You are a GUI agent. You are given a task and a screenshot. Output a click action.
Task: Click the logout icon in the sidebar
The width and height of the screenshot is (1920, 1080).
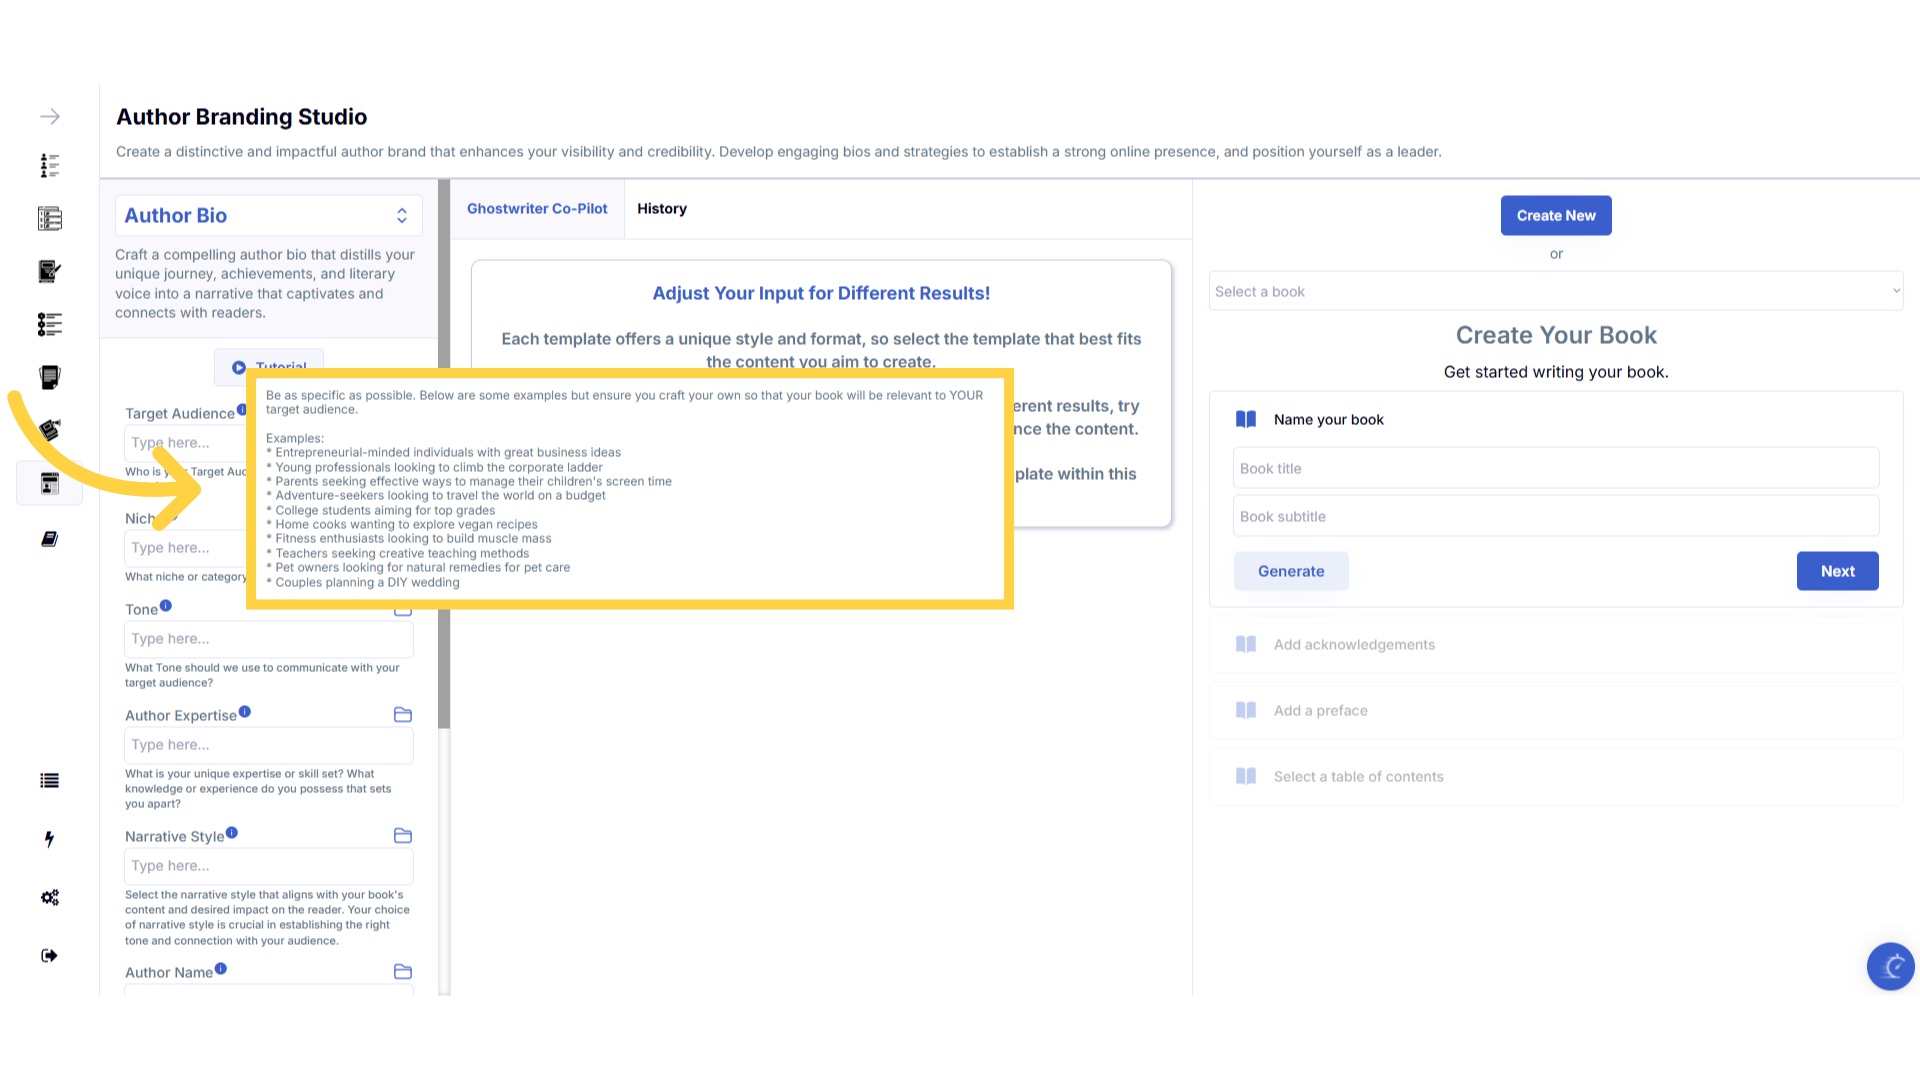[x=49, y=955]
